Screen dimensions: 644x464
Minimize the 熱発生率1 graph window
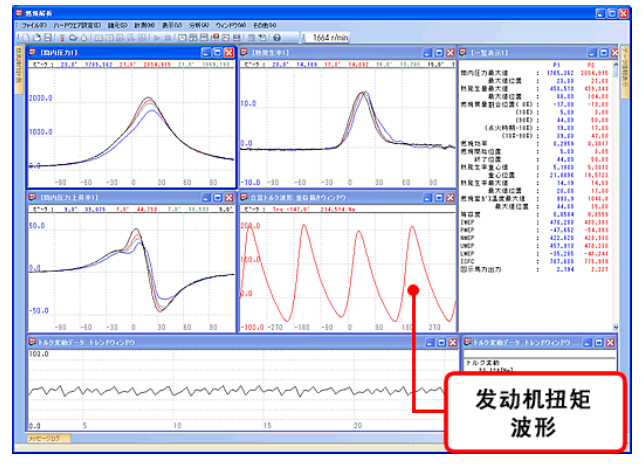(428, 53)
